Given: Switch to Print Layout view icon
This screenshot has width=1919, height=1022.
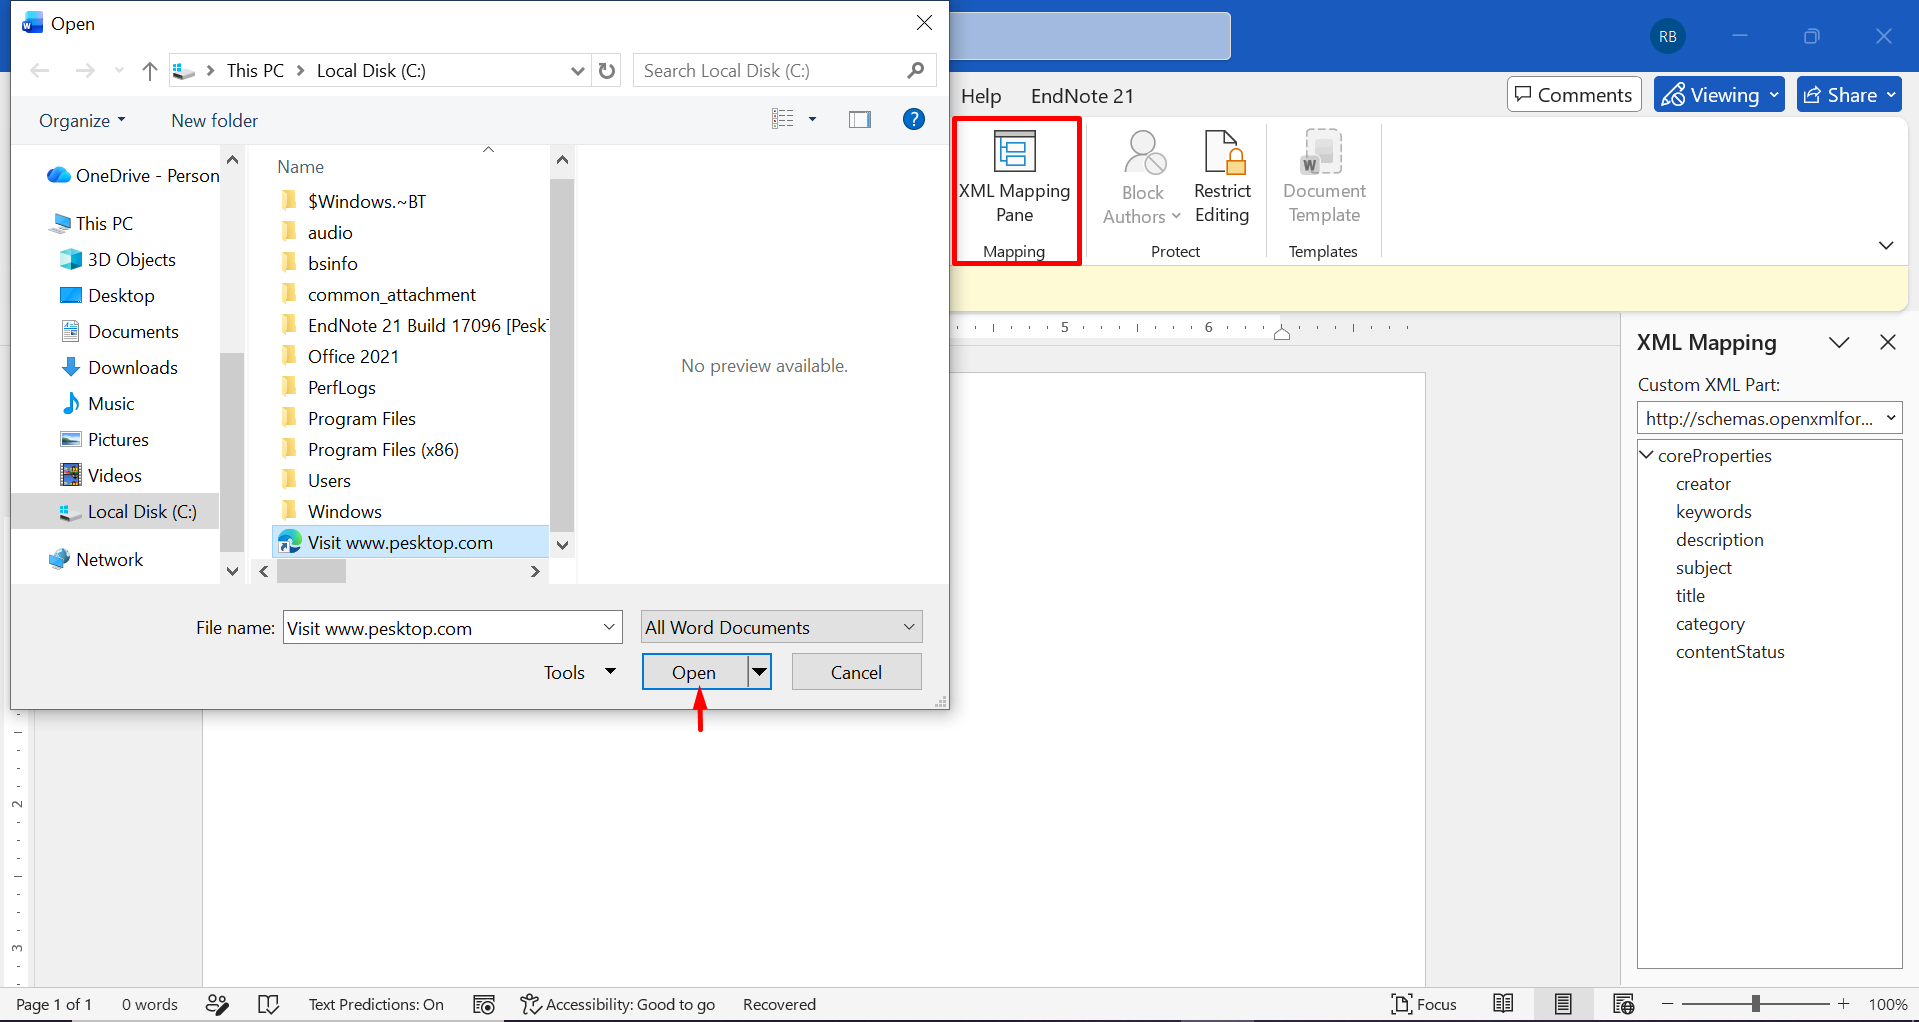Looking at the screenshot, I should (x=1563, y=1004).
